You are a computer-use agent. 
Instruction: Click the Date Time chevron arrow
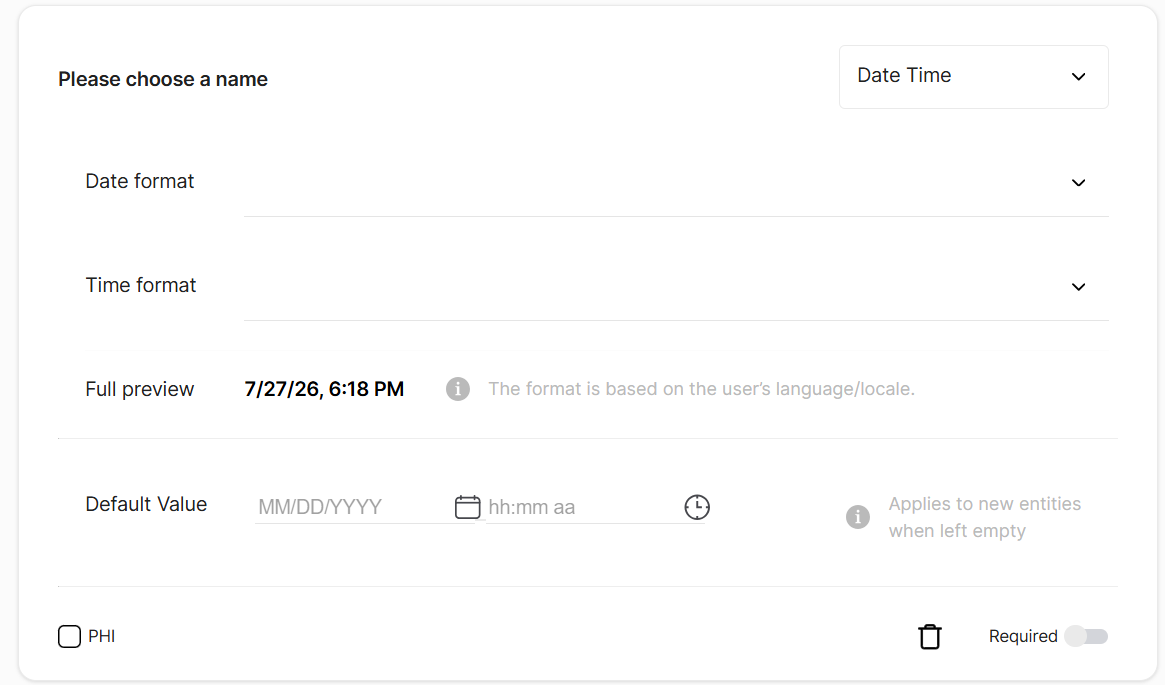1078,77
